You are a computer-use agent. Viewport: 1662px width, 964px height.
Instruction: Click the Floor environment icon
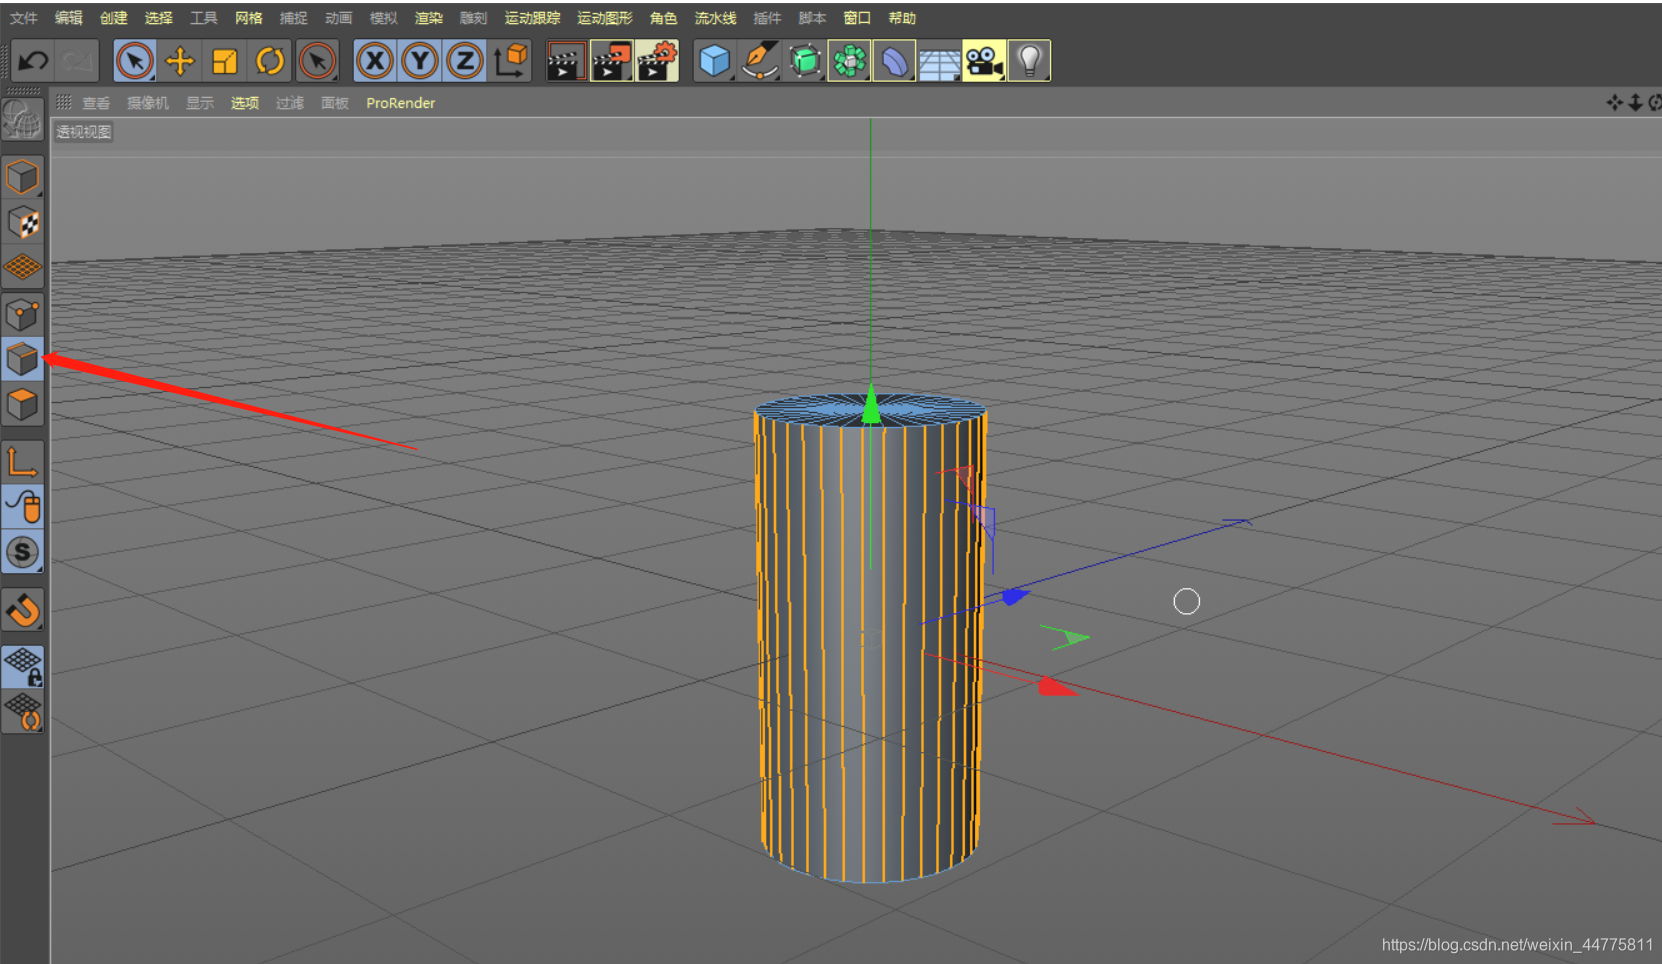(939, 61)
